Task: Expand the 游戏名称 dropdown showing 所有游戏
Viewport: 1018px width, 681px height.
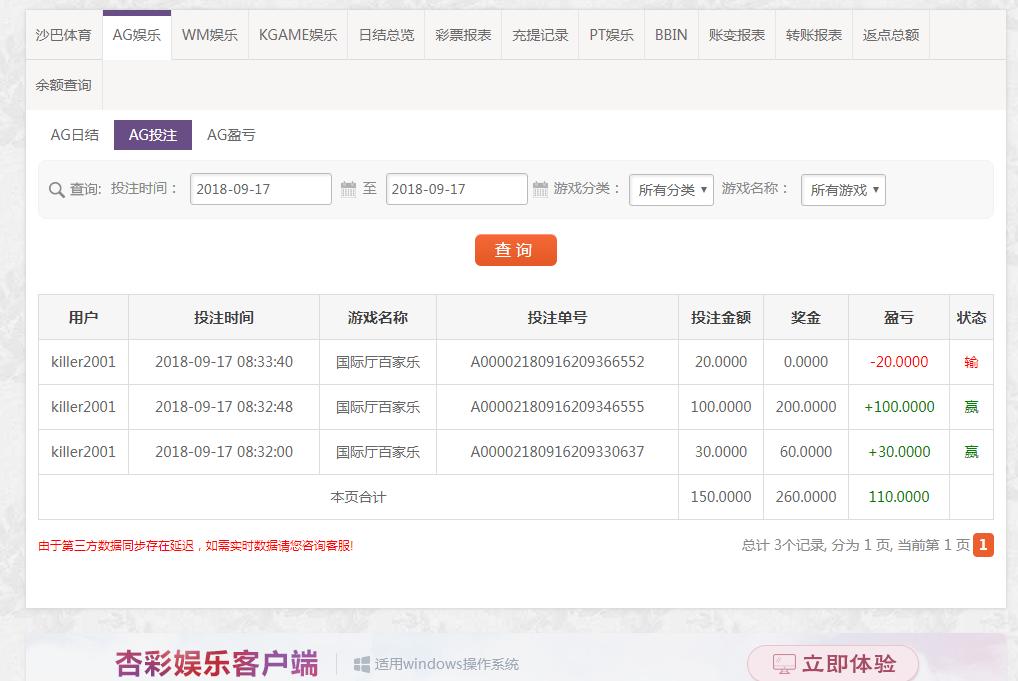Action: pos(843,190)
